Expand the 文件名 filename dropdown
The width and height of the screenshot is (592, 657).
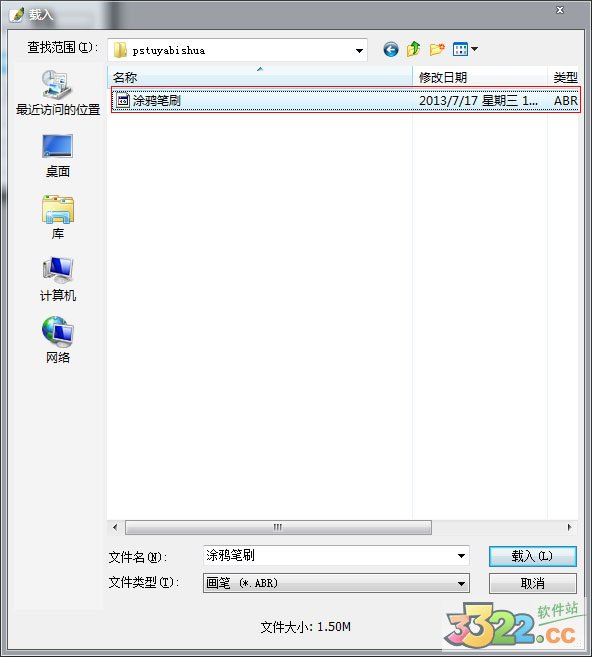click(461, 556)
